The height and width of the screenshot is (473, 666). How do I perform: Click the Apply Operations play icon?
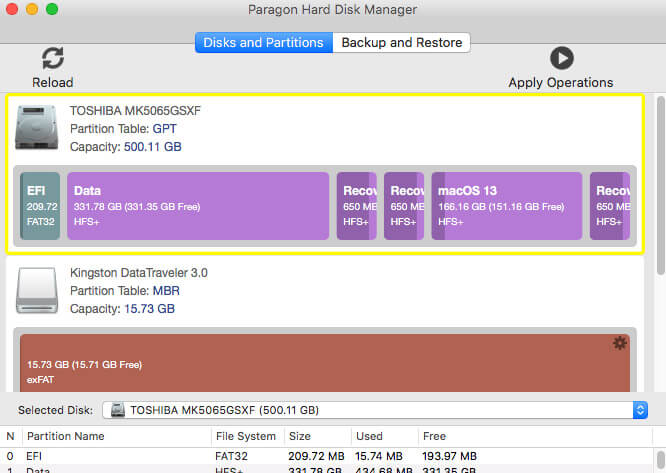[x=561, y=58]
